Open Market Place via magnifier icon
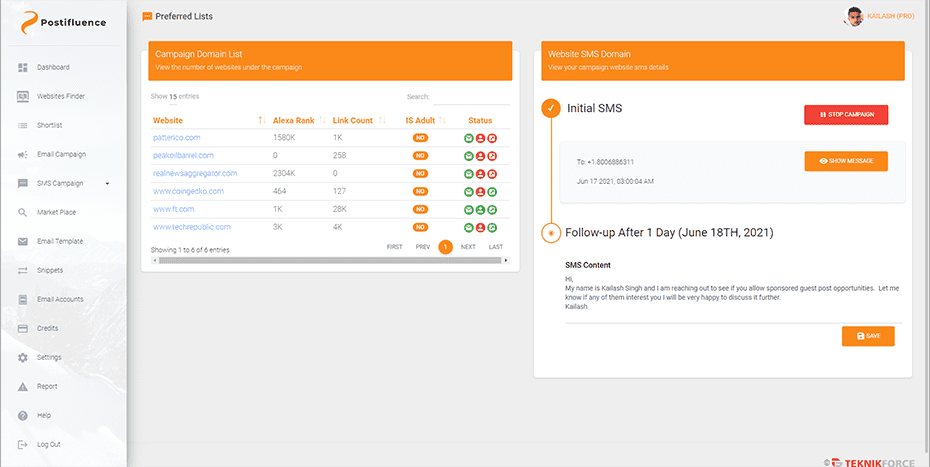 tap(23, 212)
